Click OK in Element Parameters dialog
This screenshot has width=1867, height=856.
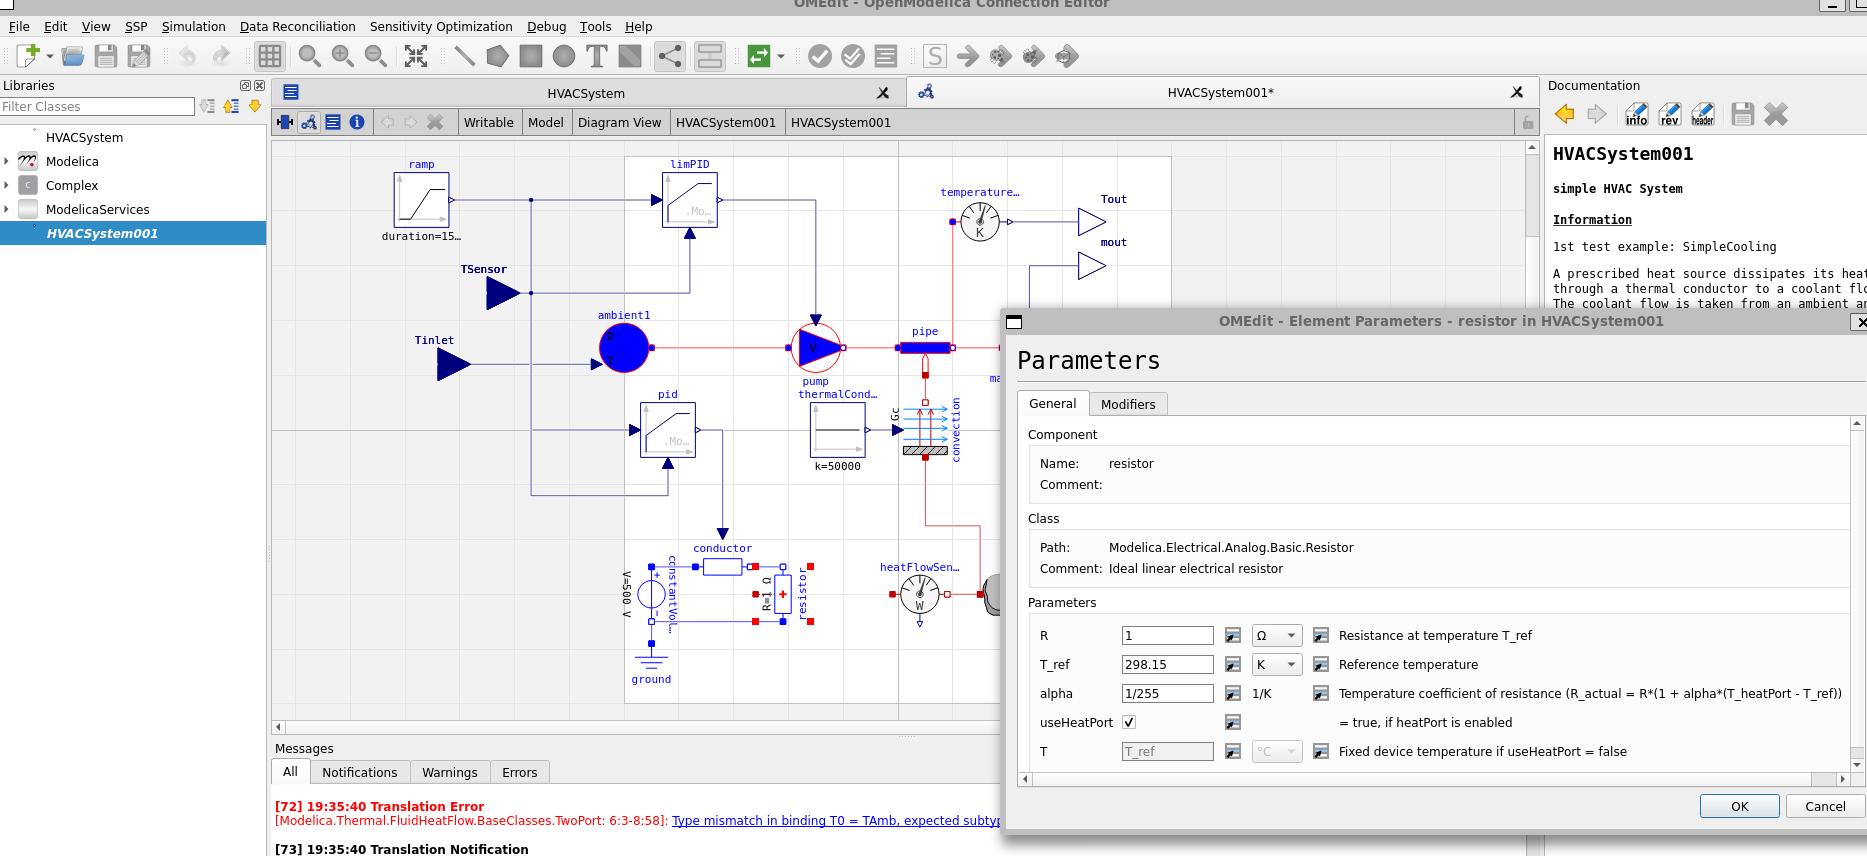1740,806
